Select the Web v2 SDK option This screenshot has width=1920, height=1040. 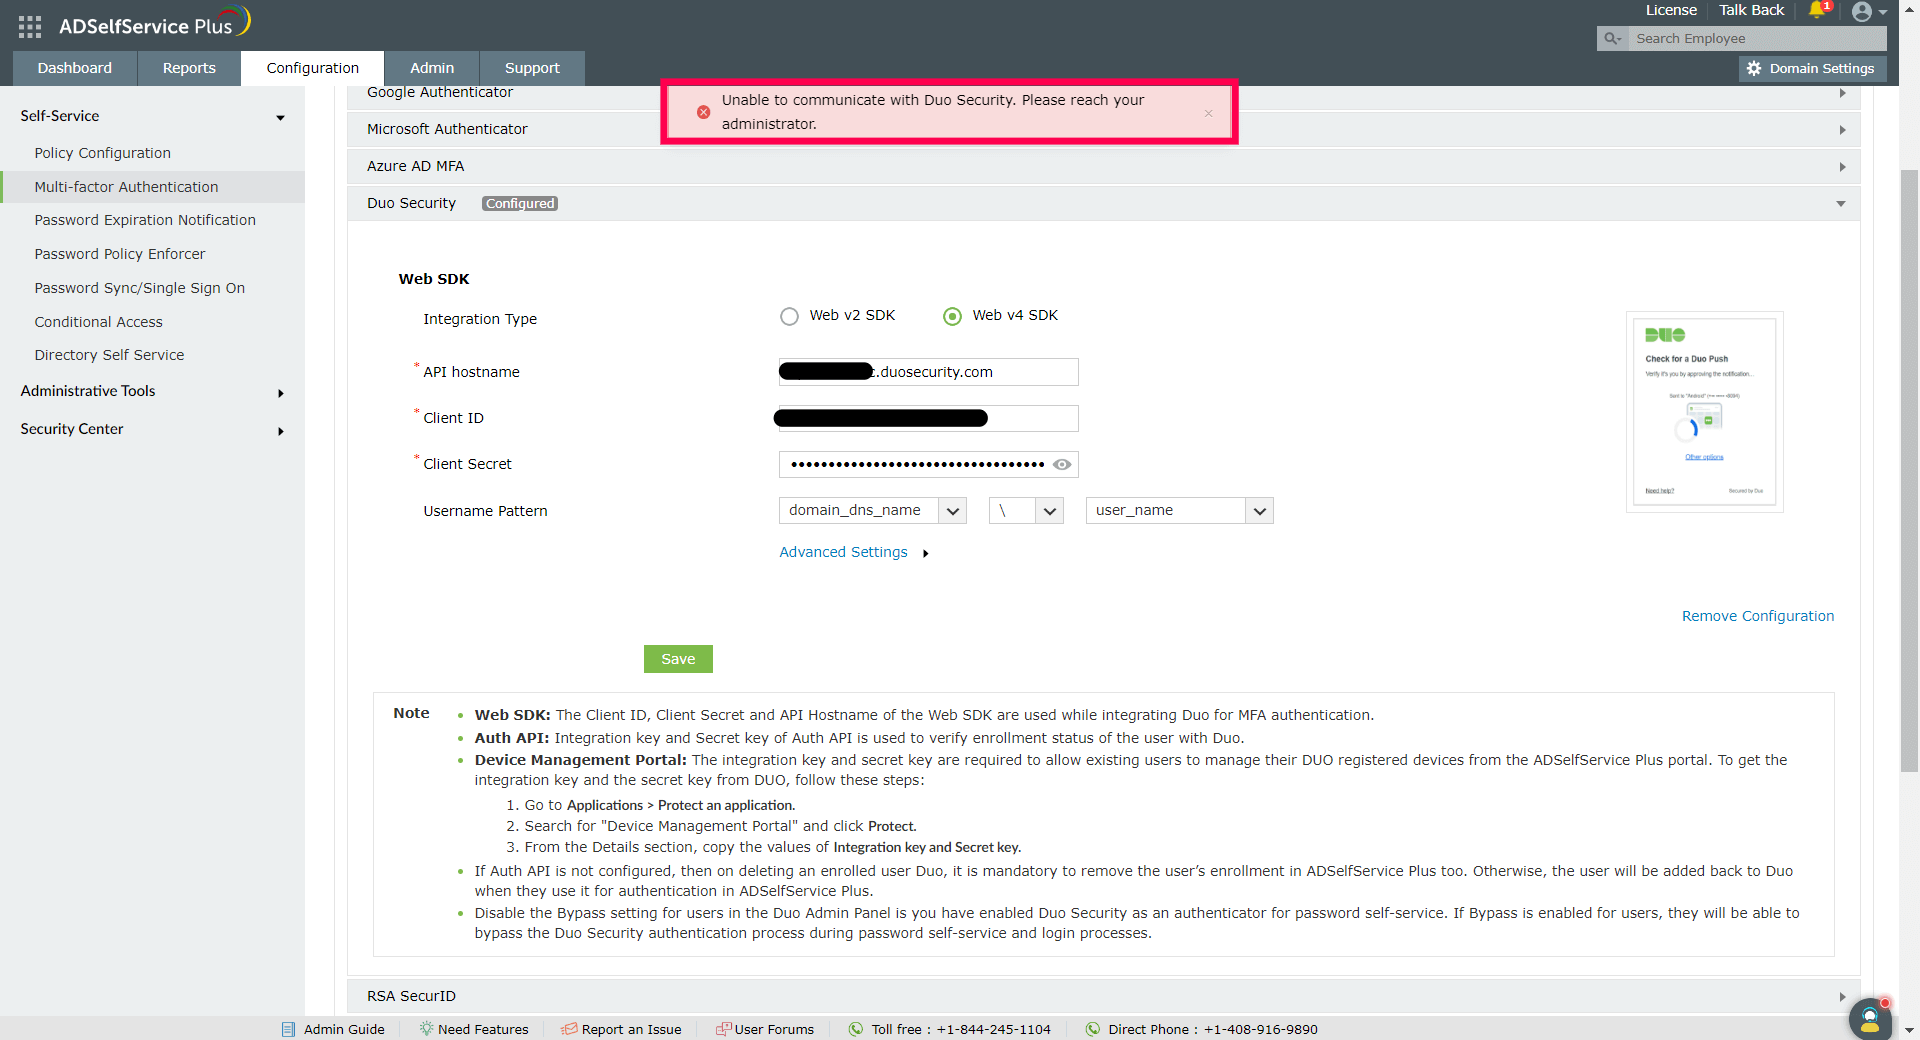789,316
